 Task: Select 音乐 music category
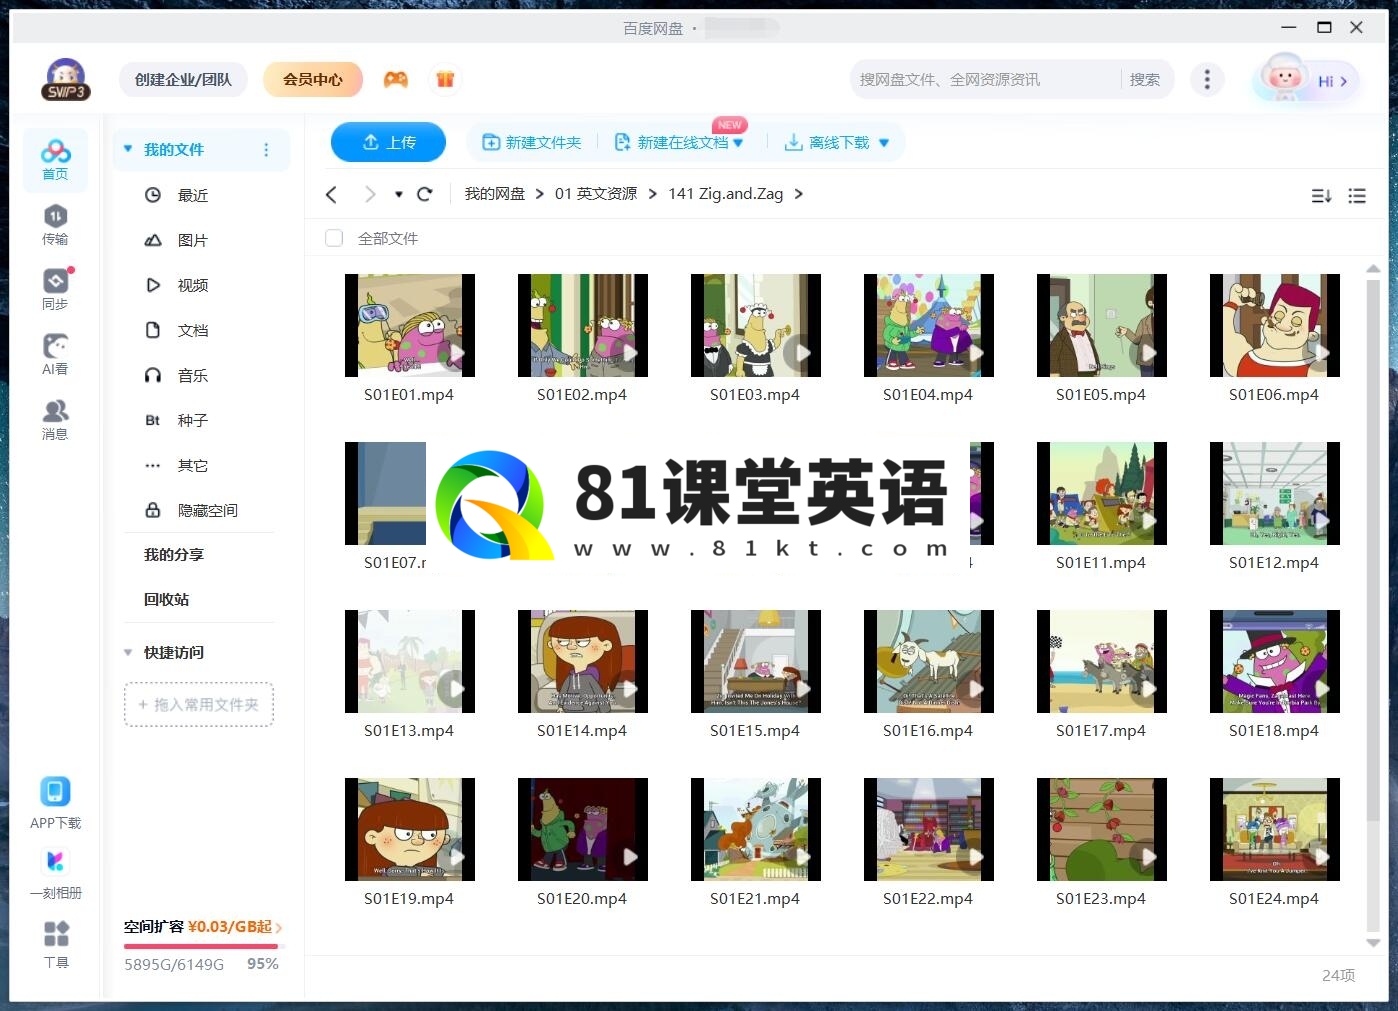coord(193,375)
